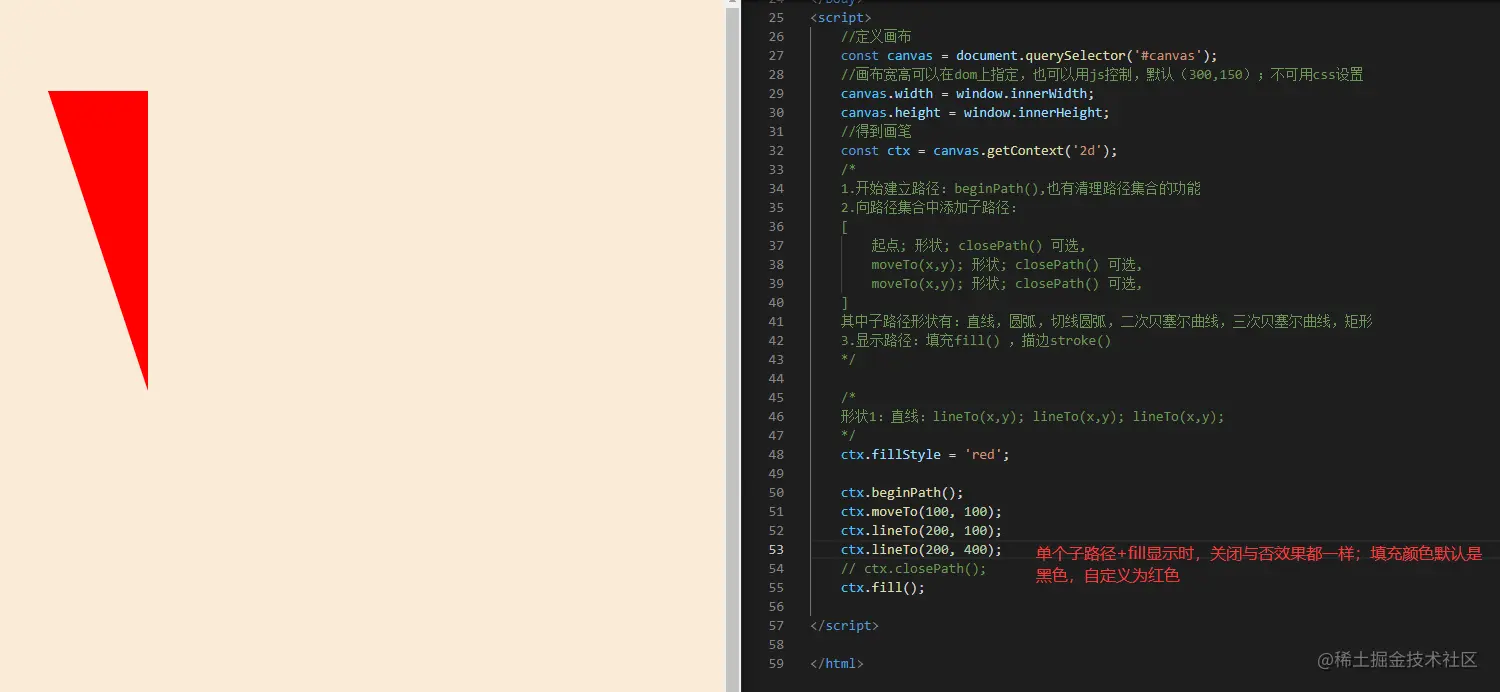Screen dimensions: 1500x692
Task: Click line number 56 in the gutter
Action: (x=776, y=607)
